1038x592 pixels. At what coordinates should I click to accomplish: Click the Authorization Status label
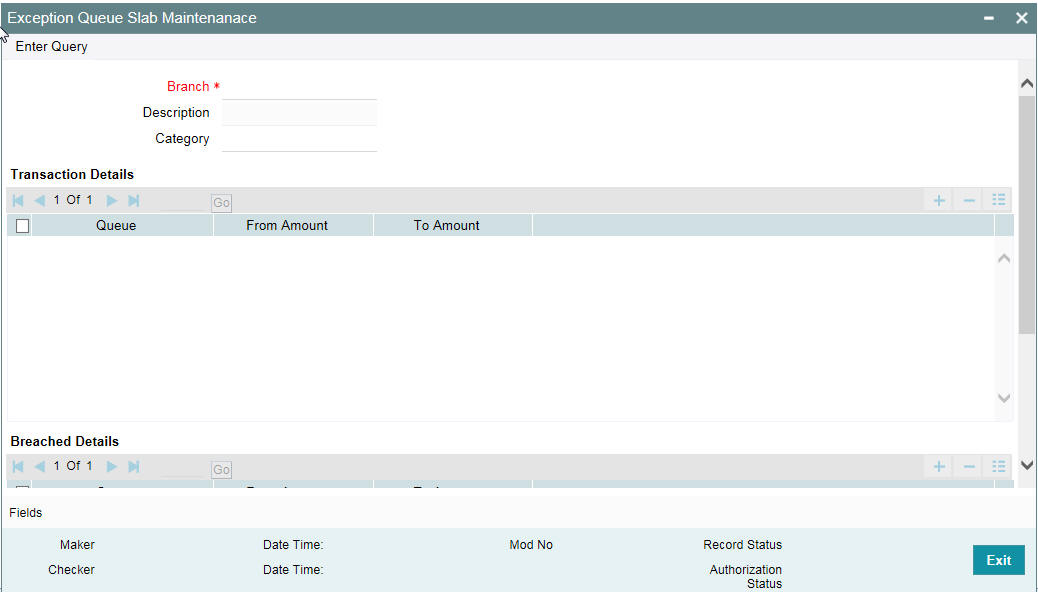pos(746,577)
